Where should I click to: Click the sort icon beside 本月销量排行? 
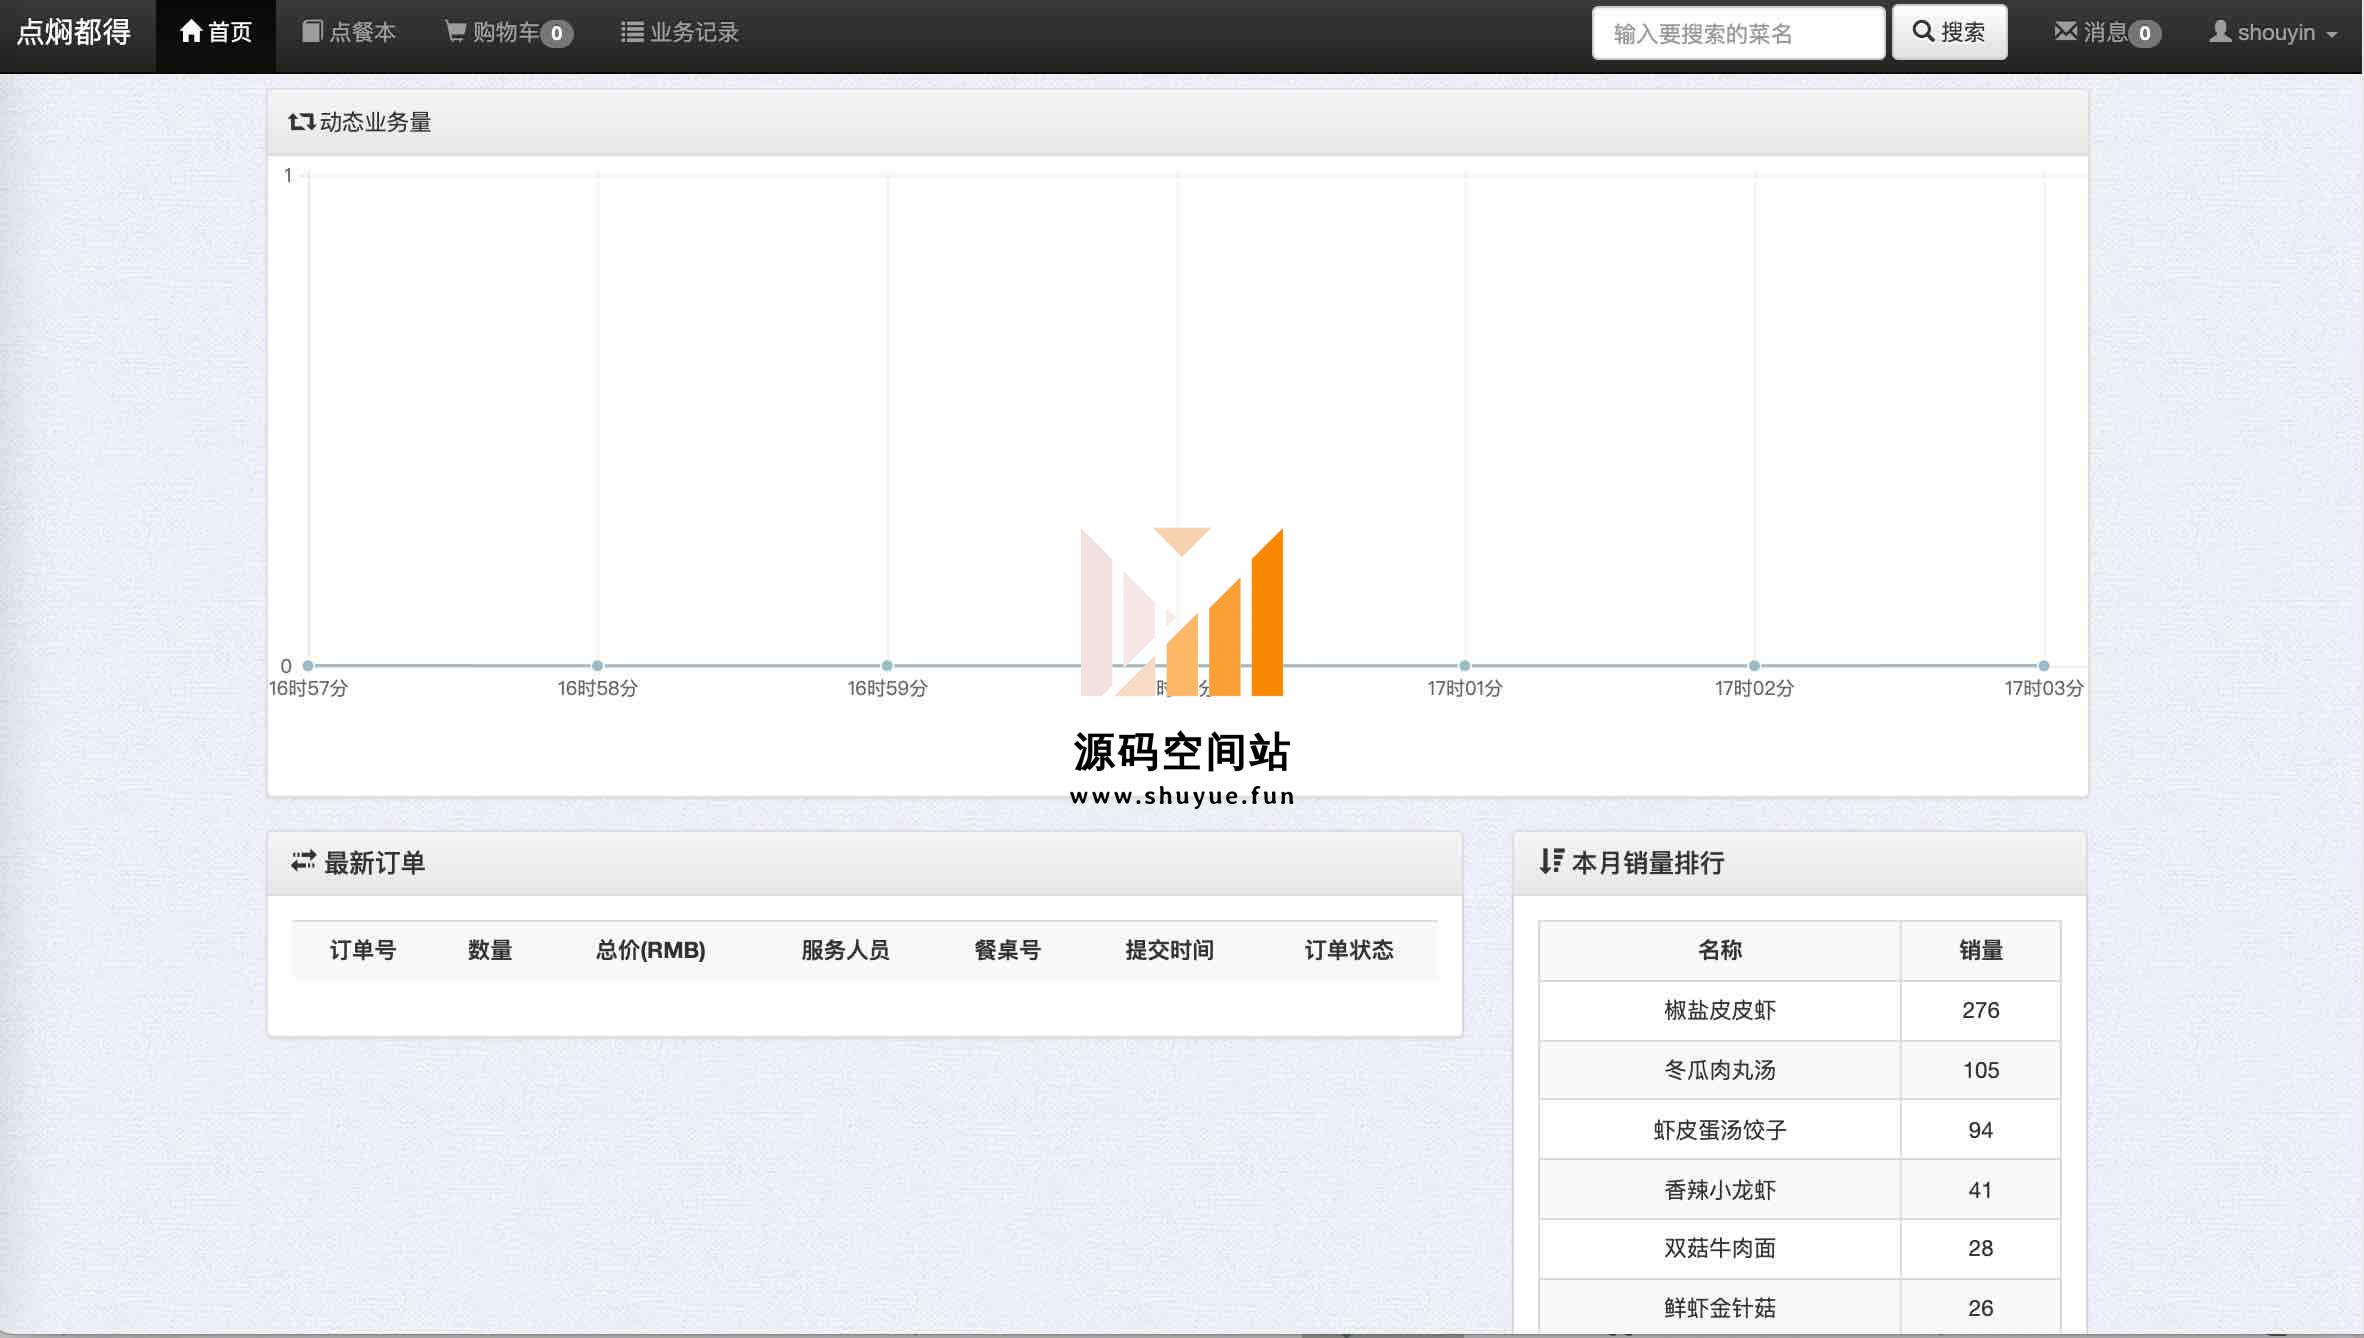click(x=1551, y=861)
